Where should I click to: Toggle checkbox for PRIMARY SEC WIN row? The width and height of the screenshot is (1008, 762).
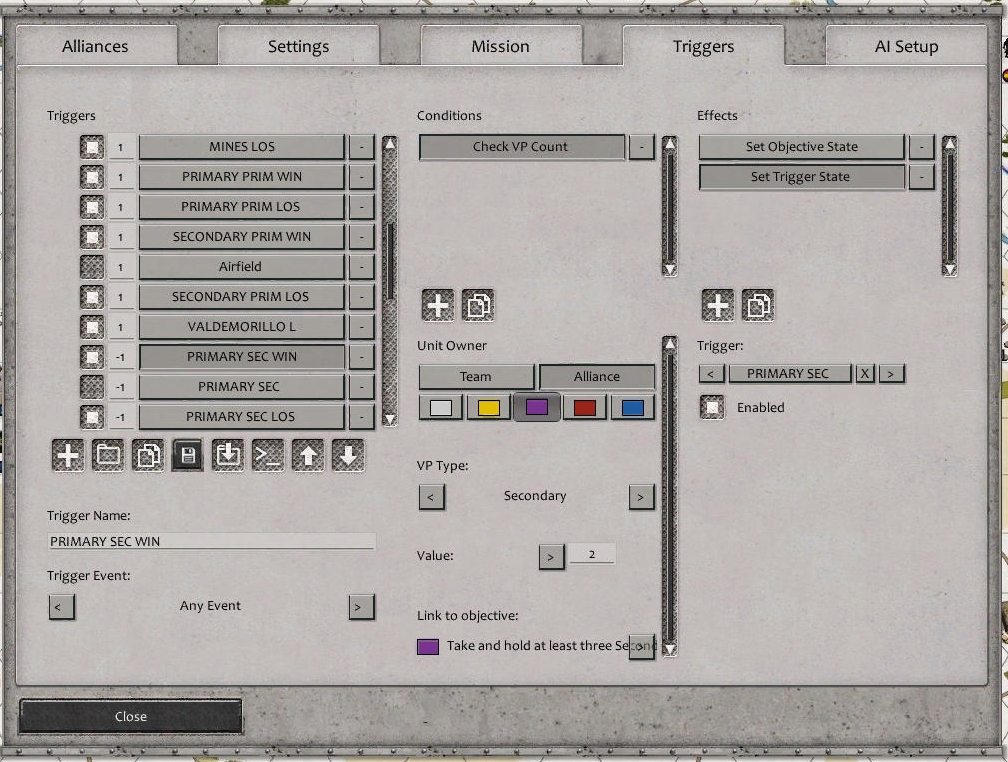(92, 357)
